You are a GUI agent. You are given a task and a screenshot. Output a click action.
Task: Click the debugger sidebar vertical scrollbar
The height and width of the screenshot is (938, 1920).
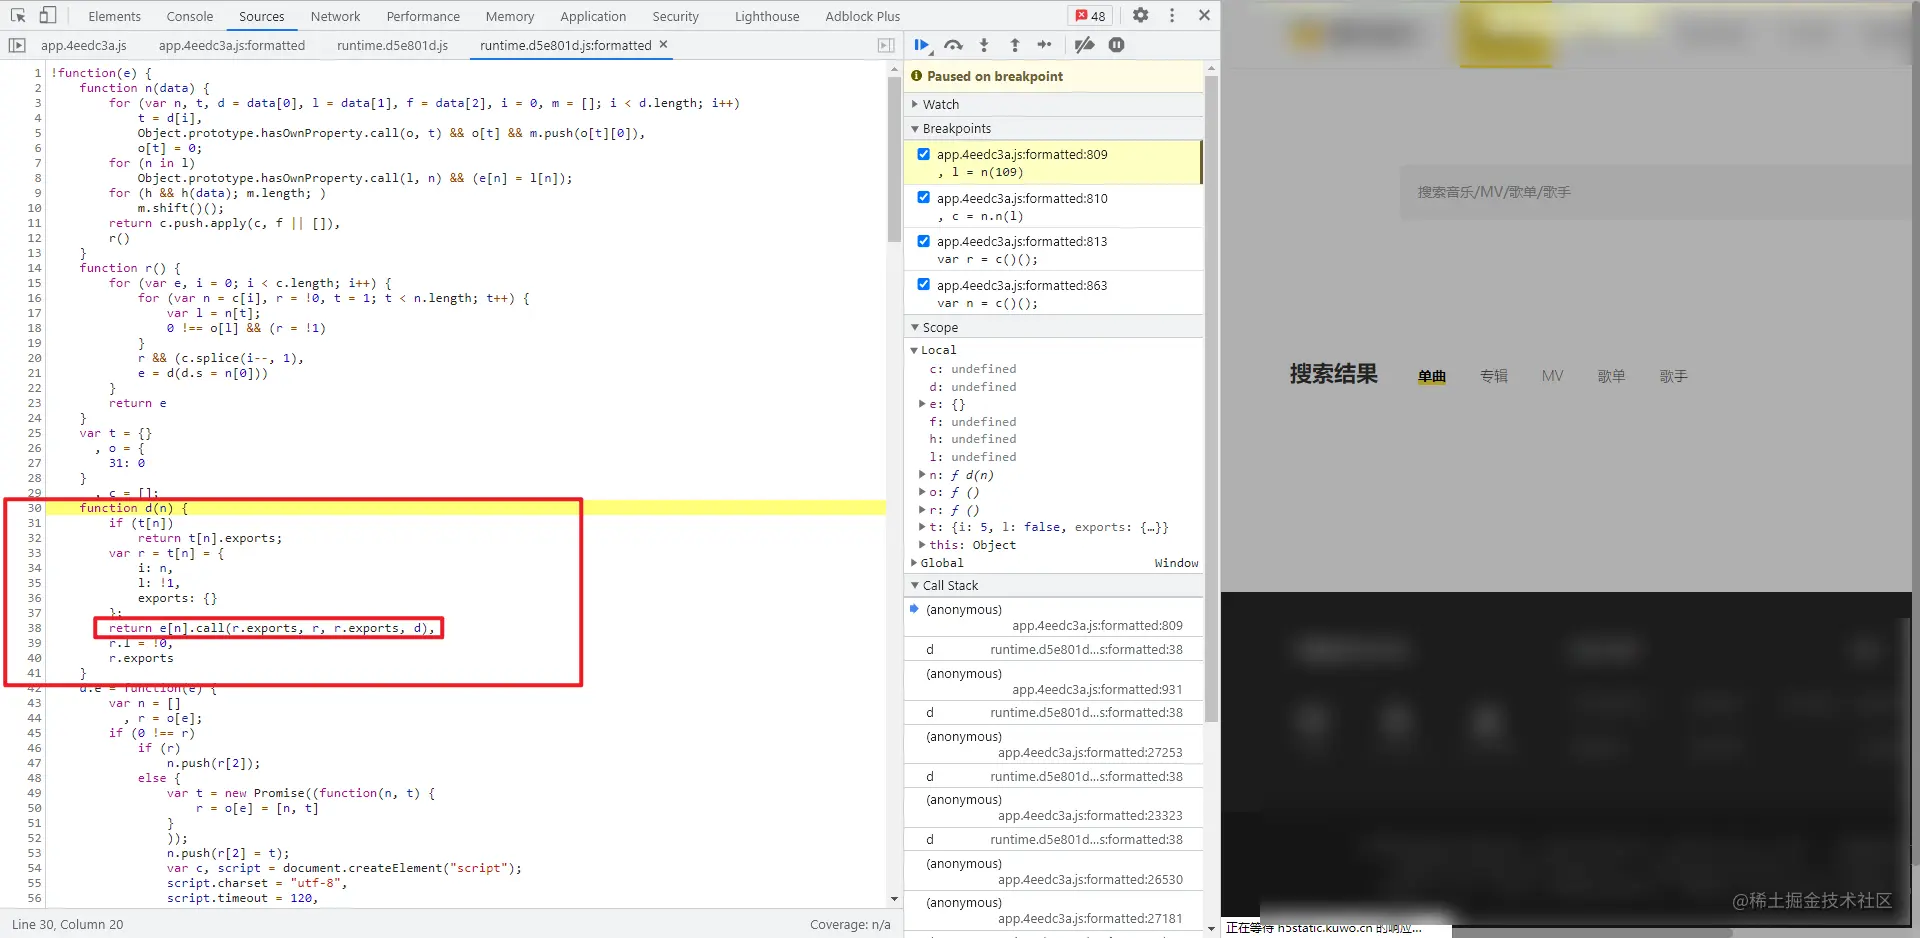pos(1211,400)
